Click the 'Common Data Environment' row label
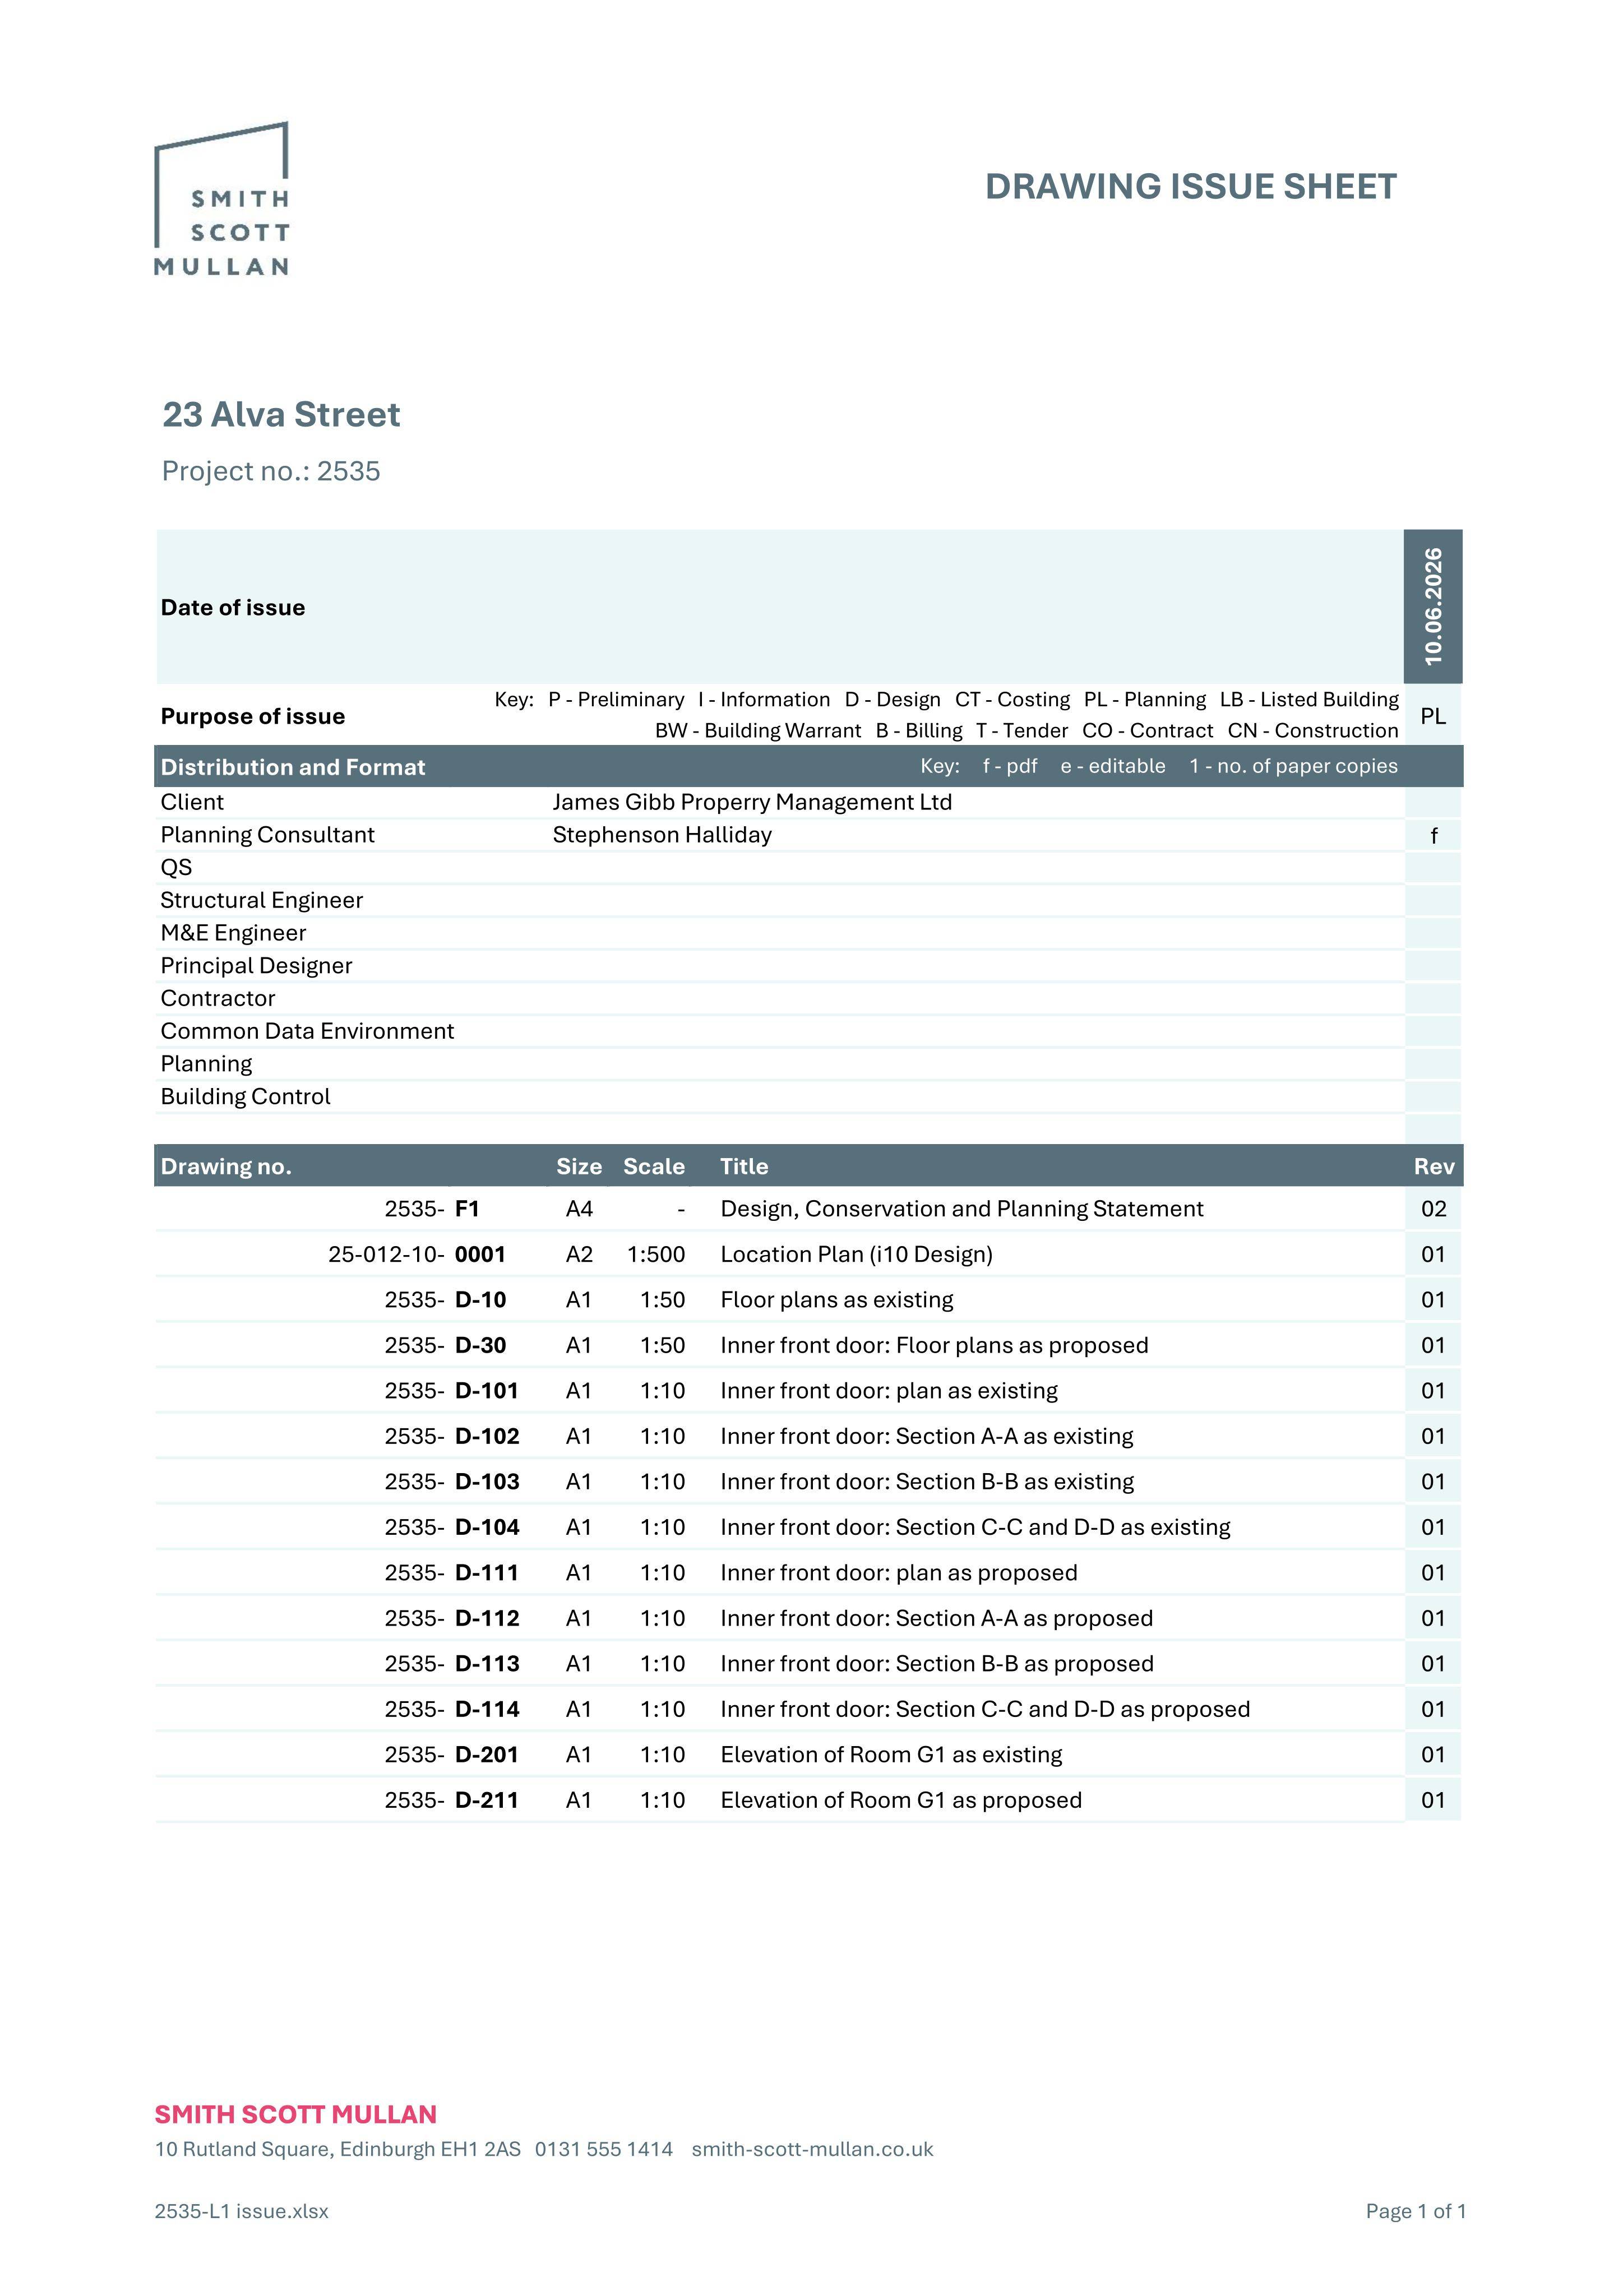The width and height of the screenshot is (1623, 2296). click(307, 1031)
